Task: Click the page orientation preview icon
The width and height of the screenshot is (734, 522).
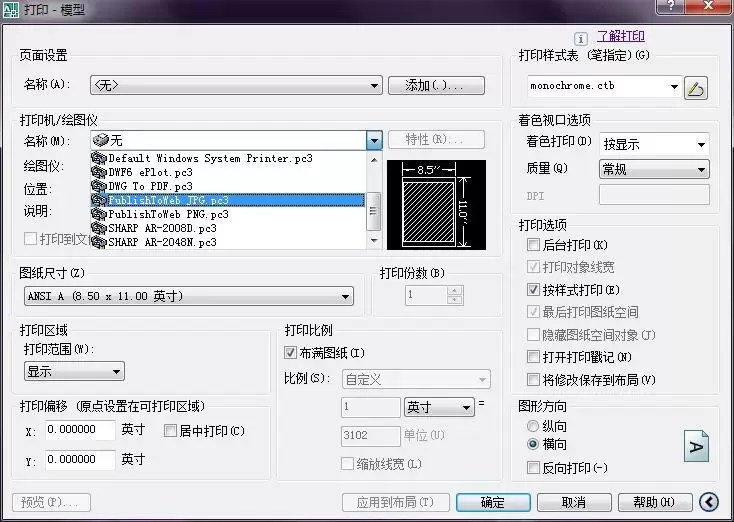Action: [696, 446]
